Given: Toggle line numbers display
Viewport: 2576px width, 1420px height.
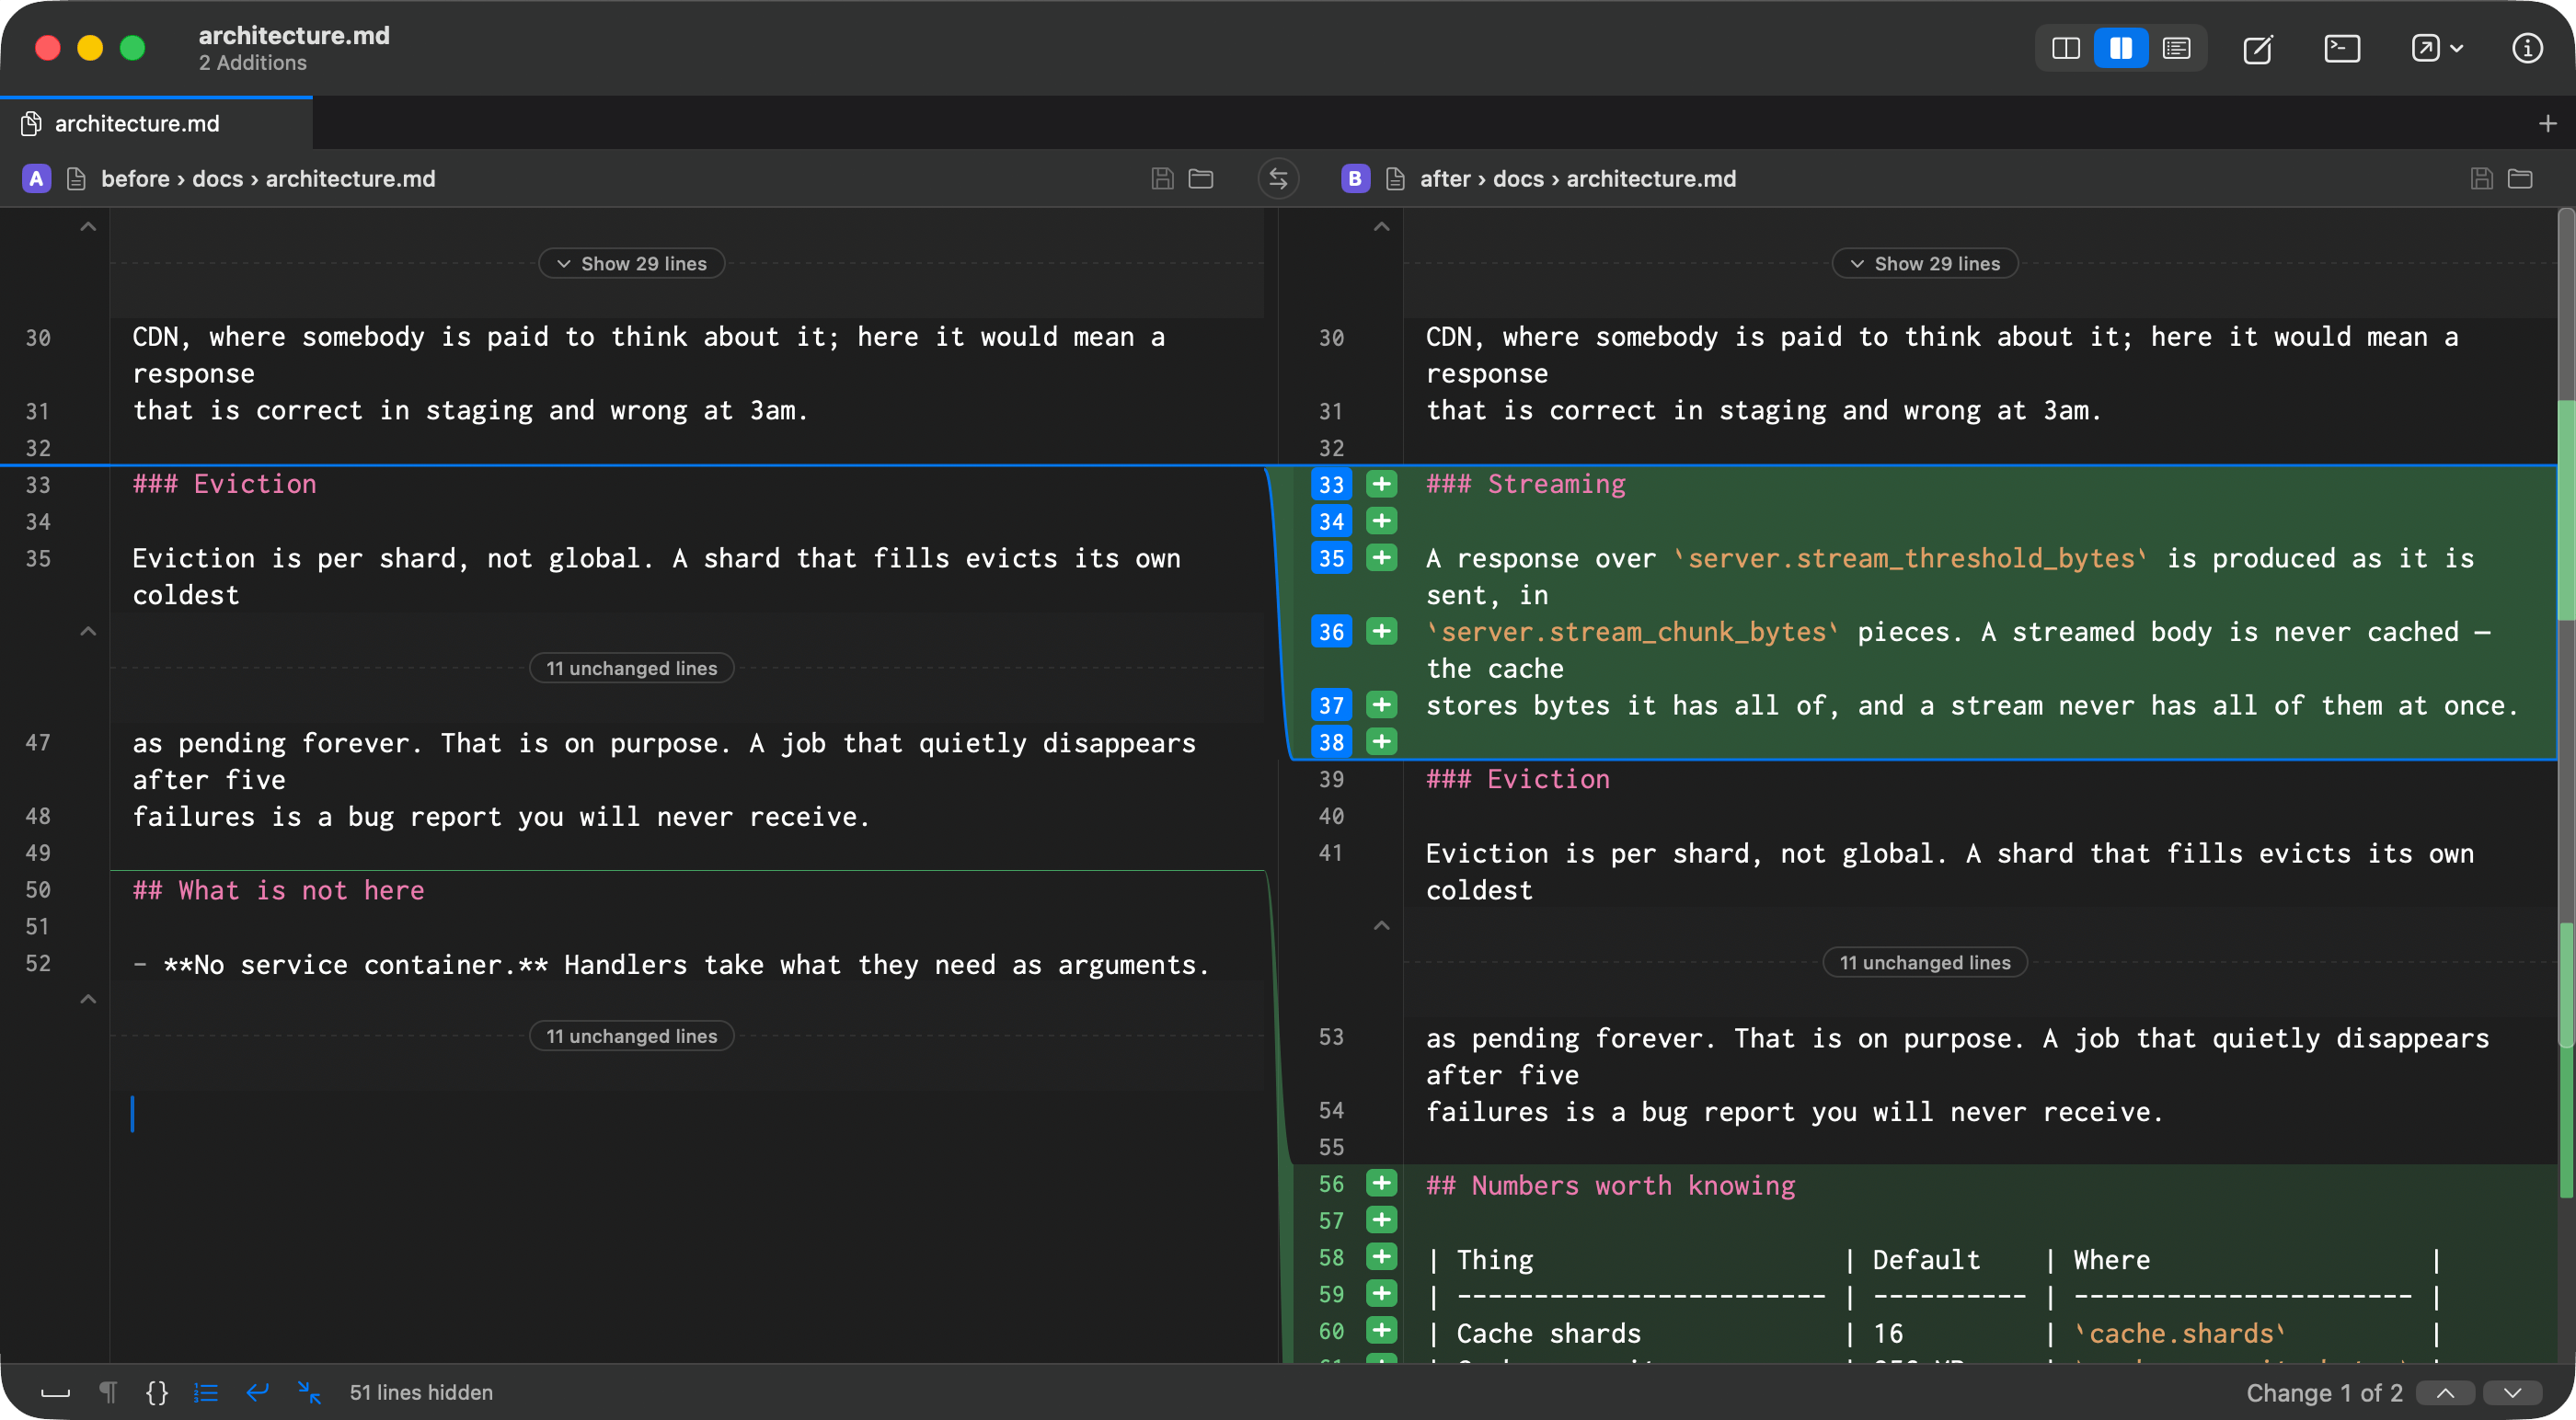Looking at the screenshot, I should [x=206, y=1393].
